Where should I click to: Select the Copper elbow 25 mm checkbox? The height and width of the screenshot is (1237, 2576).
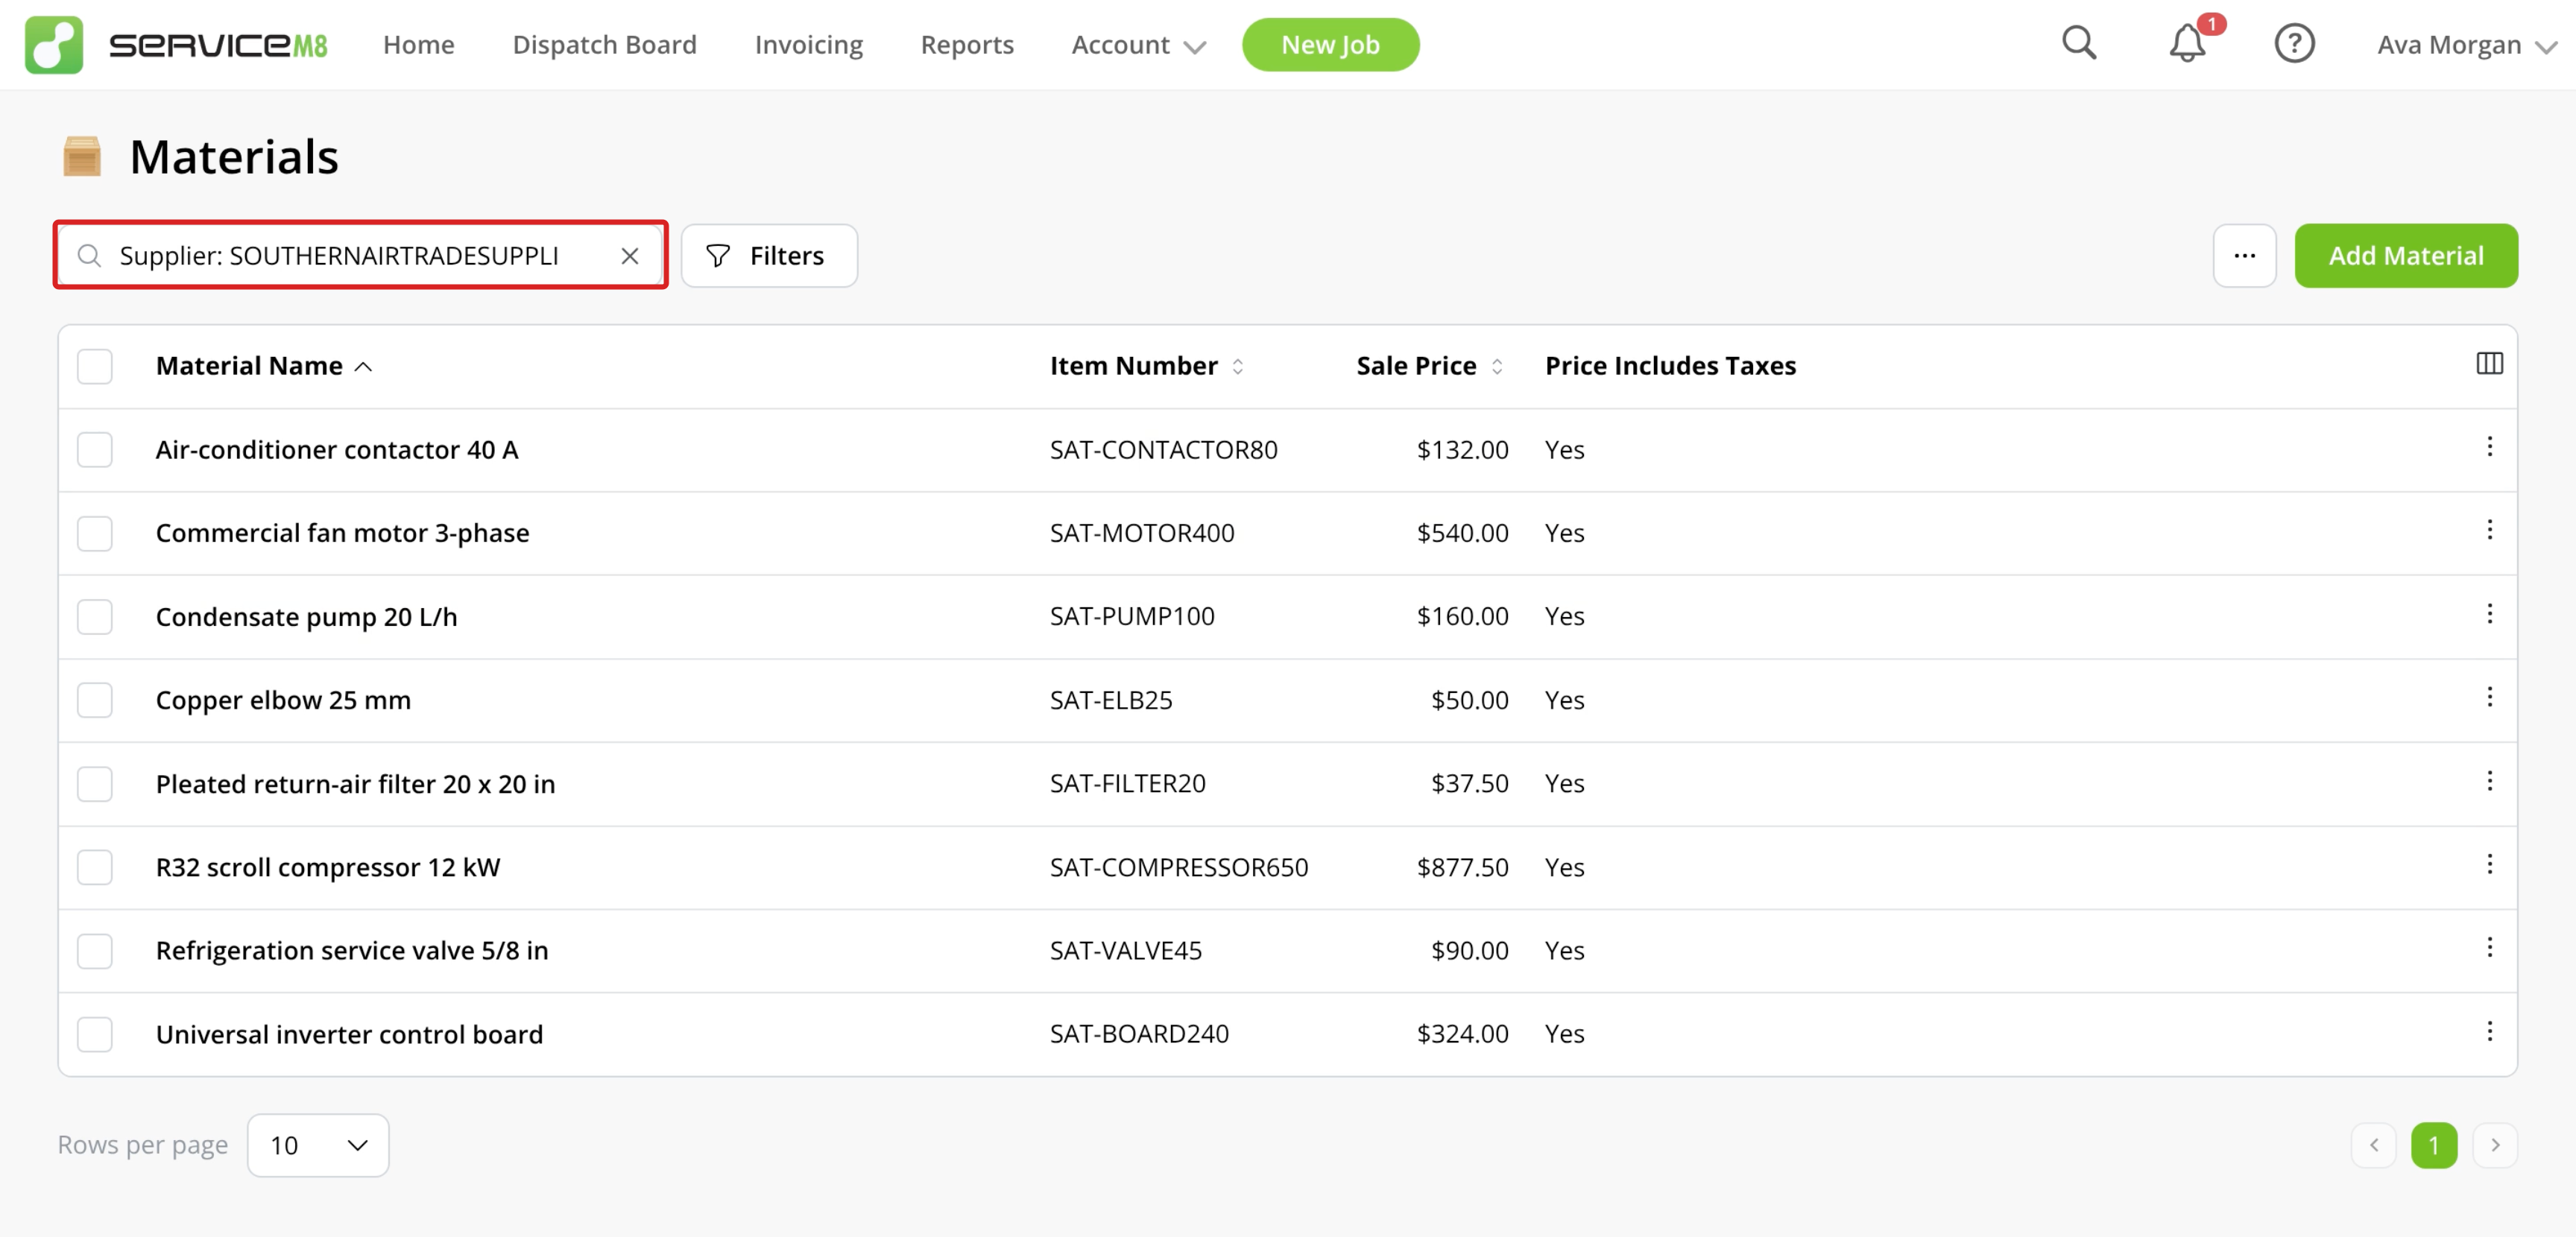click(x=95, y=700)
